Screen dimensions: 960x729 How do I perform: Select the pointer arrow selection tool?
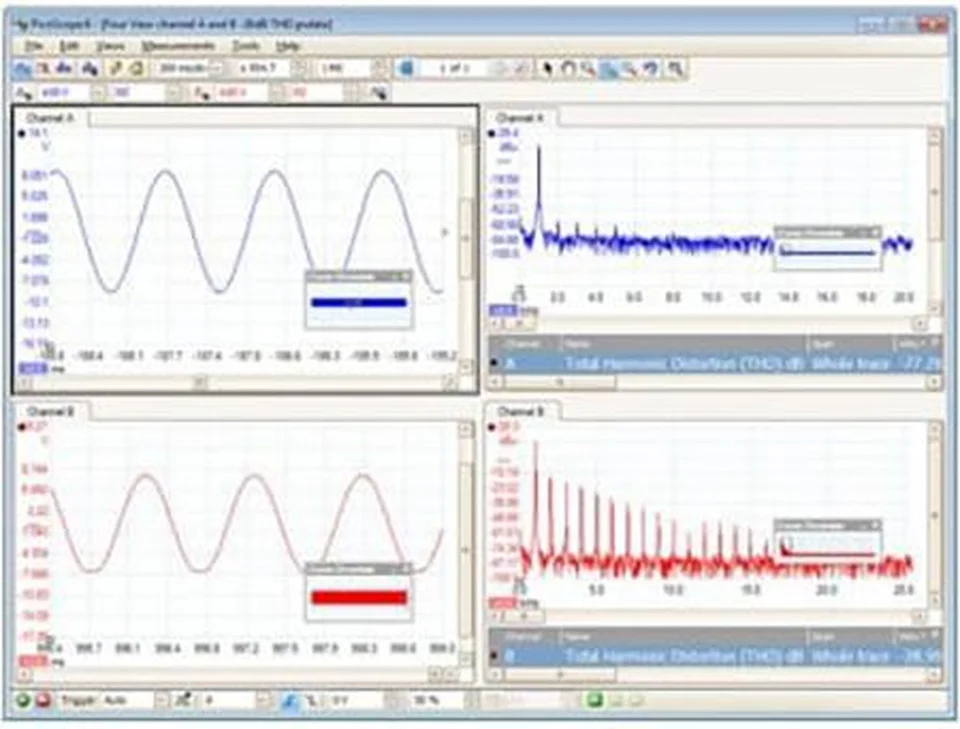coord(547,69)
